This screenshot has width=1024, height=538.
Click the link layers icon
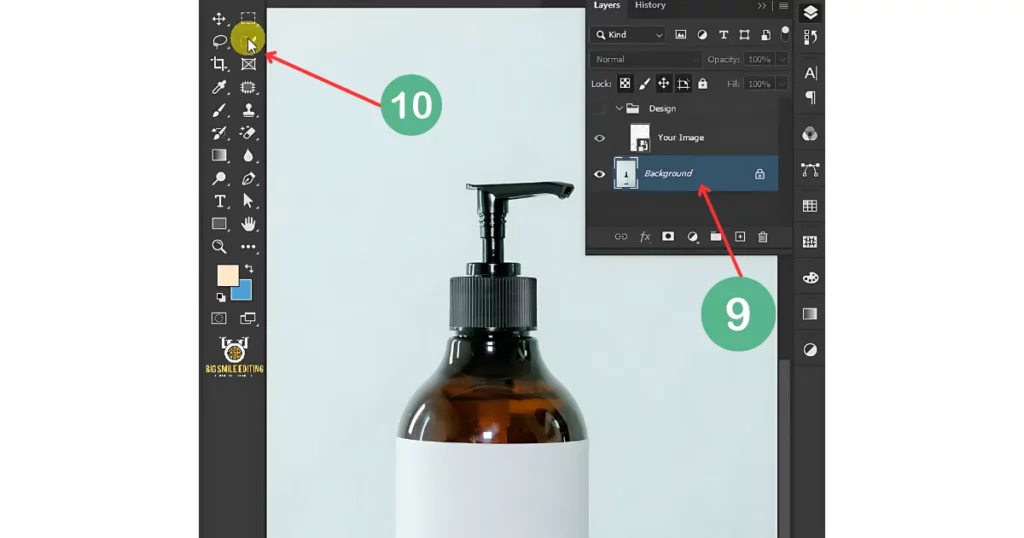pos(620,236)
